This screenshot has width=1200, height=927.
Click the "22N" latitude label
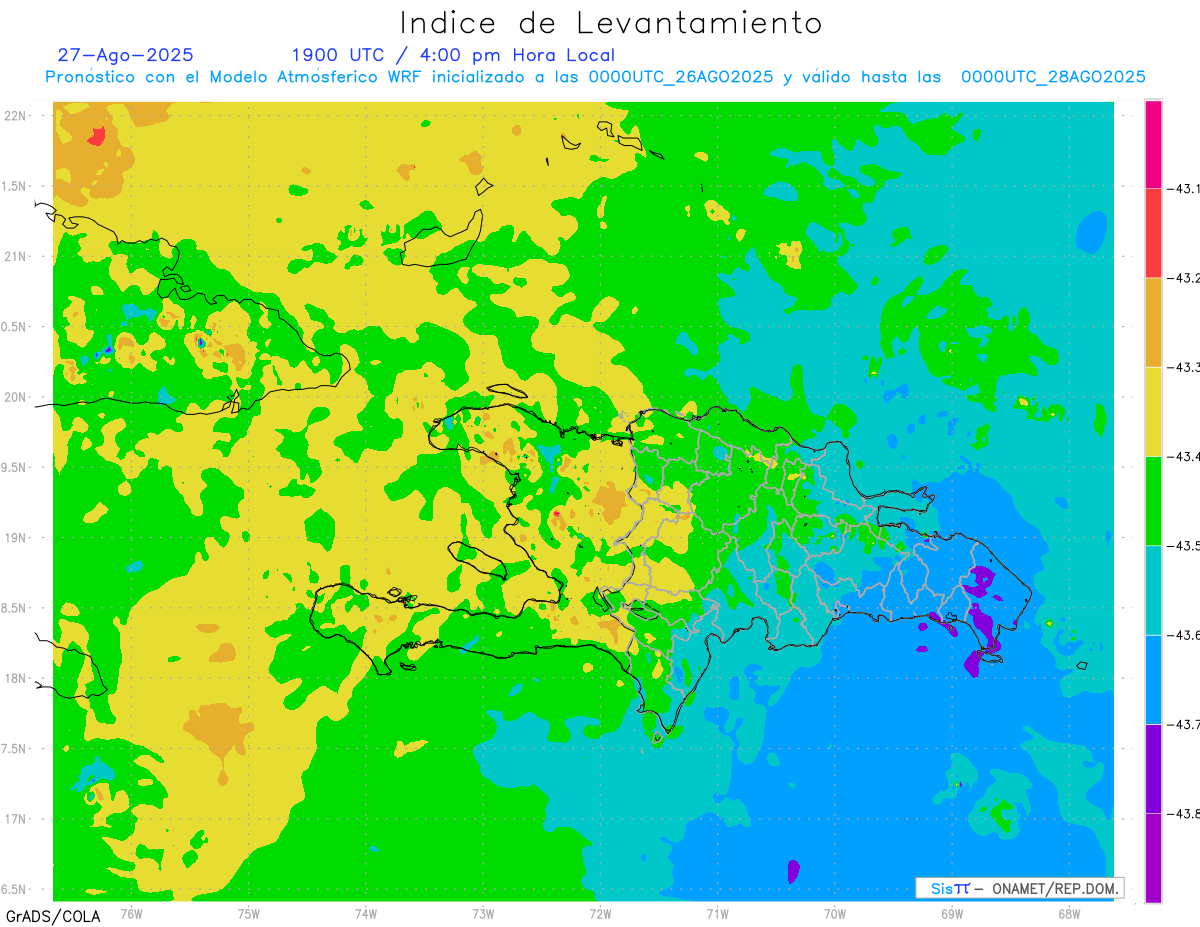pos(16,115)
